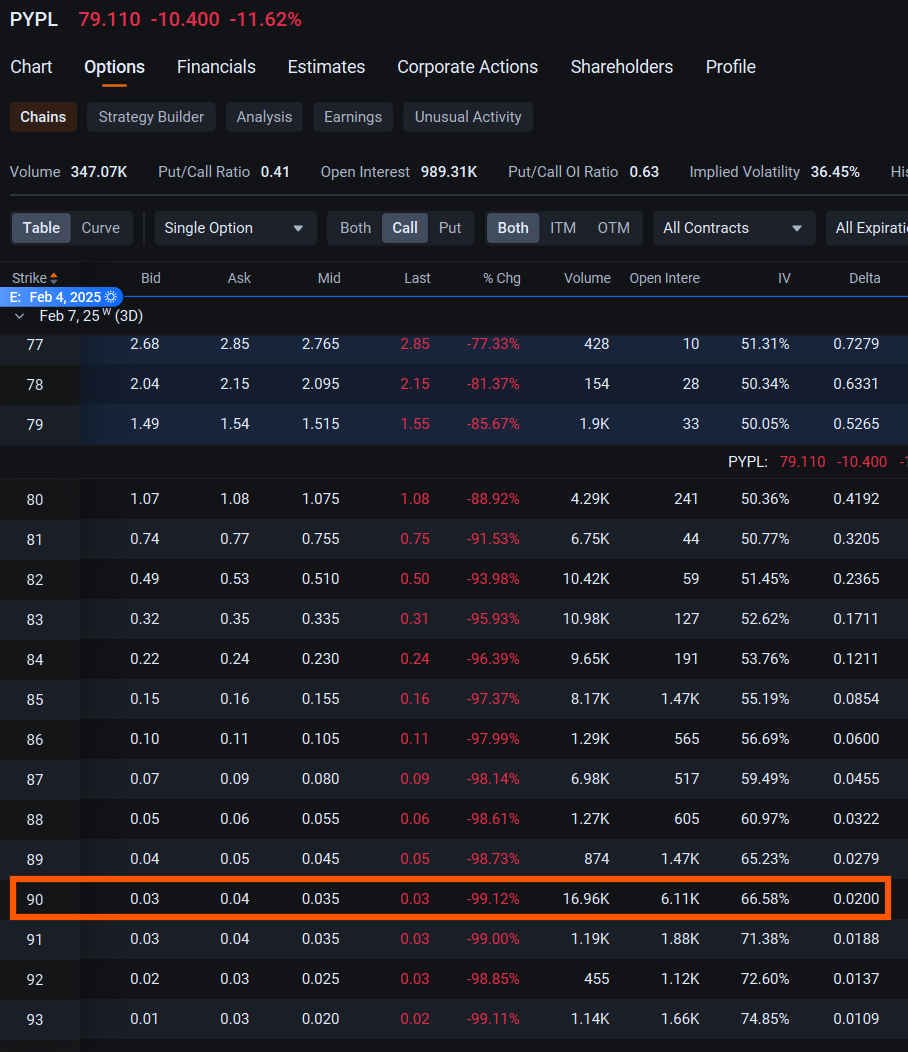Click the Volume 347.07K stat
This screenshot has width=908, height=1052.
tap(68, 172)
